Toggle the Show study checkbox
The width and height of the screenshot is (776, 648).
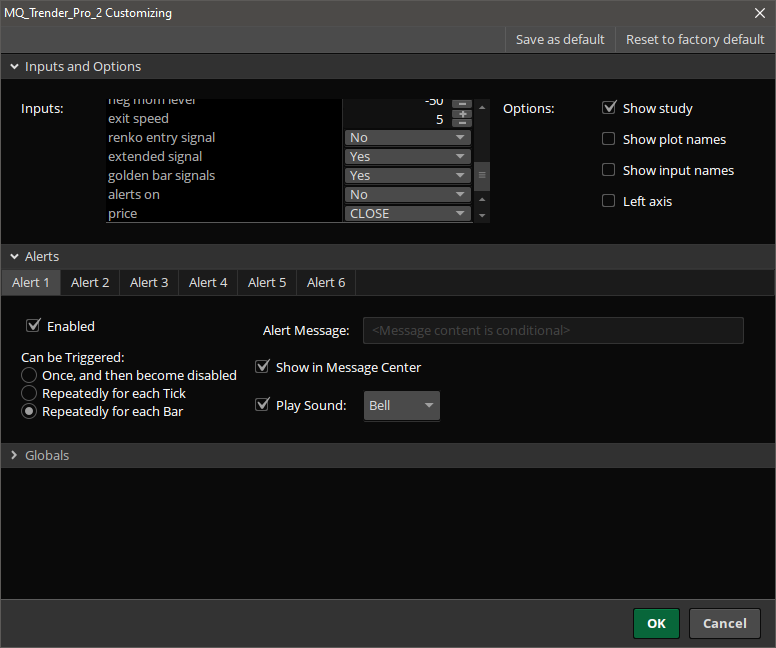[609, 107]
